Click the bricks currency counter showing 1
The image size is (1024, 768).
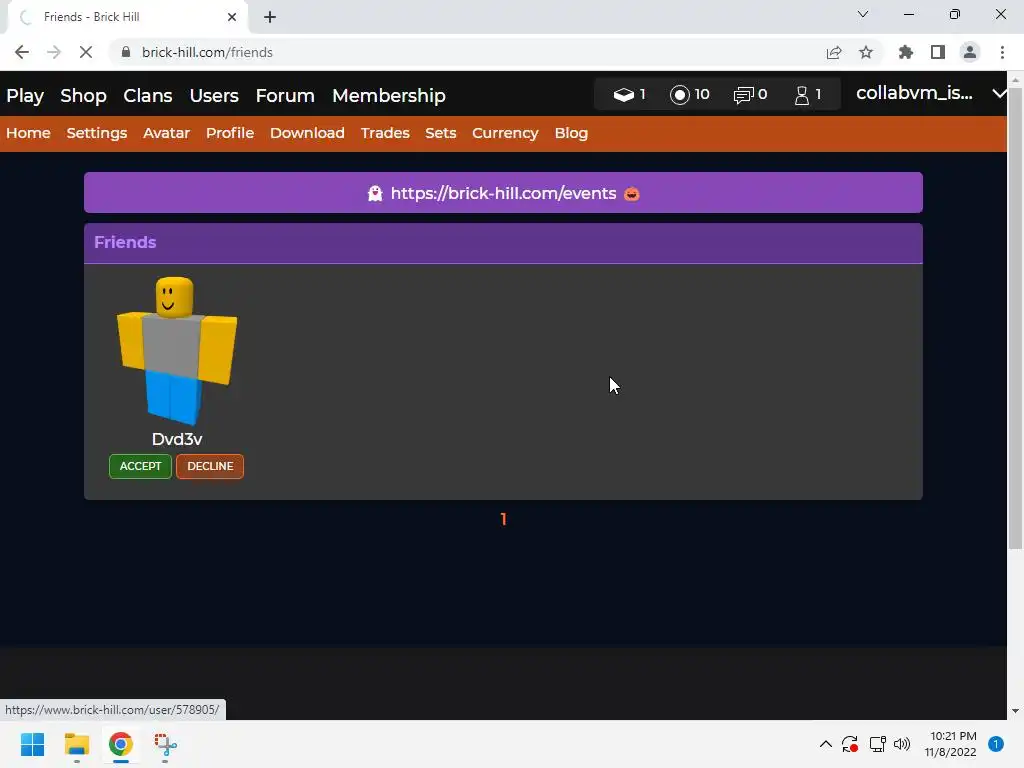click(629, 95)
